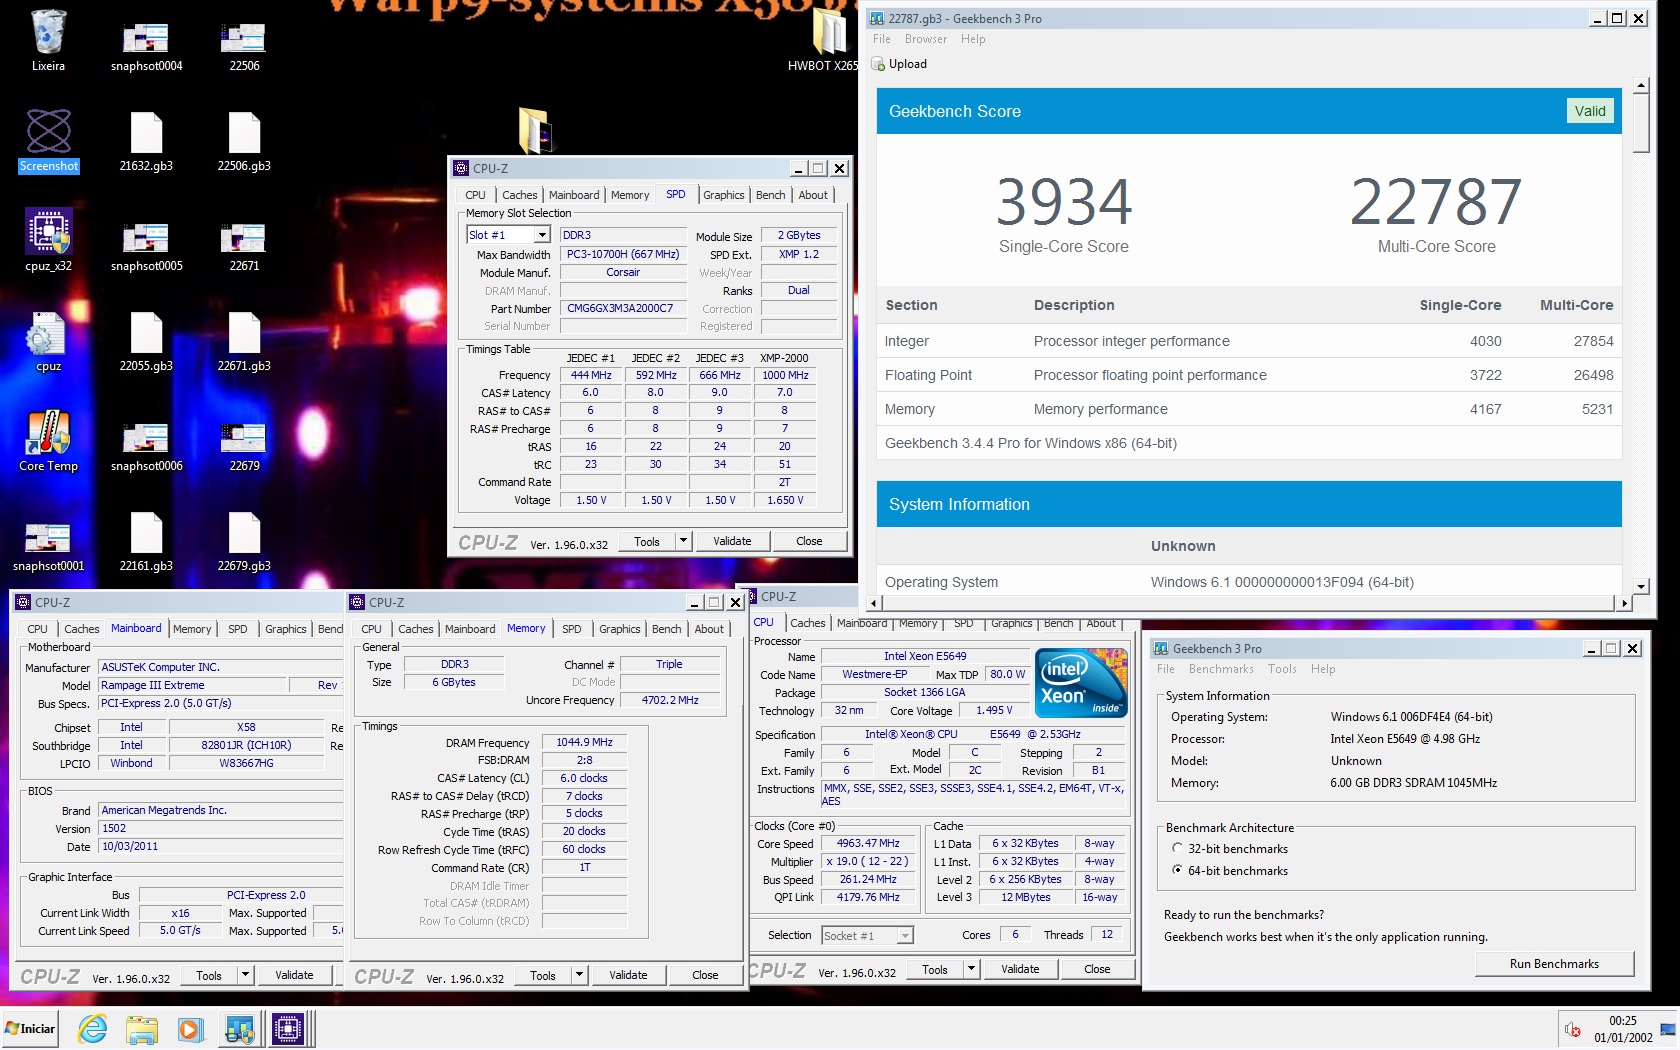Open the cpuz config desktop icon

48,340
